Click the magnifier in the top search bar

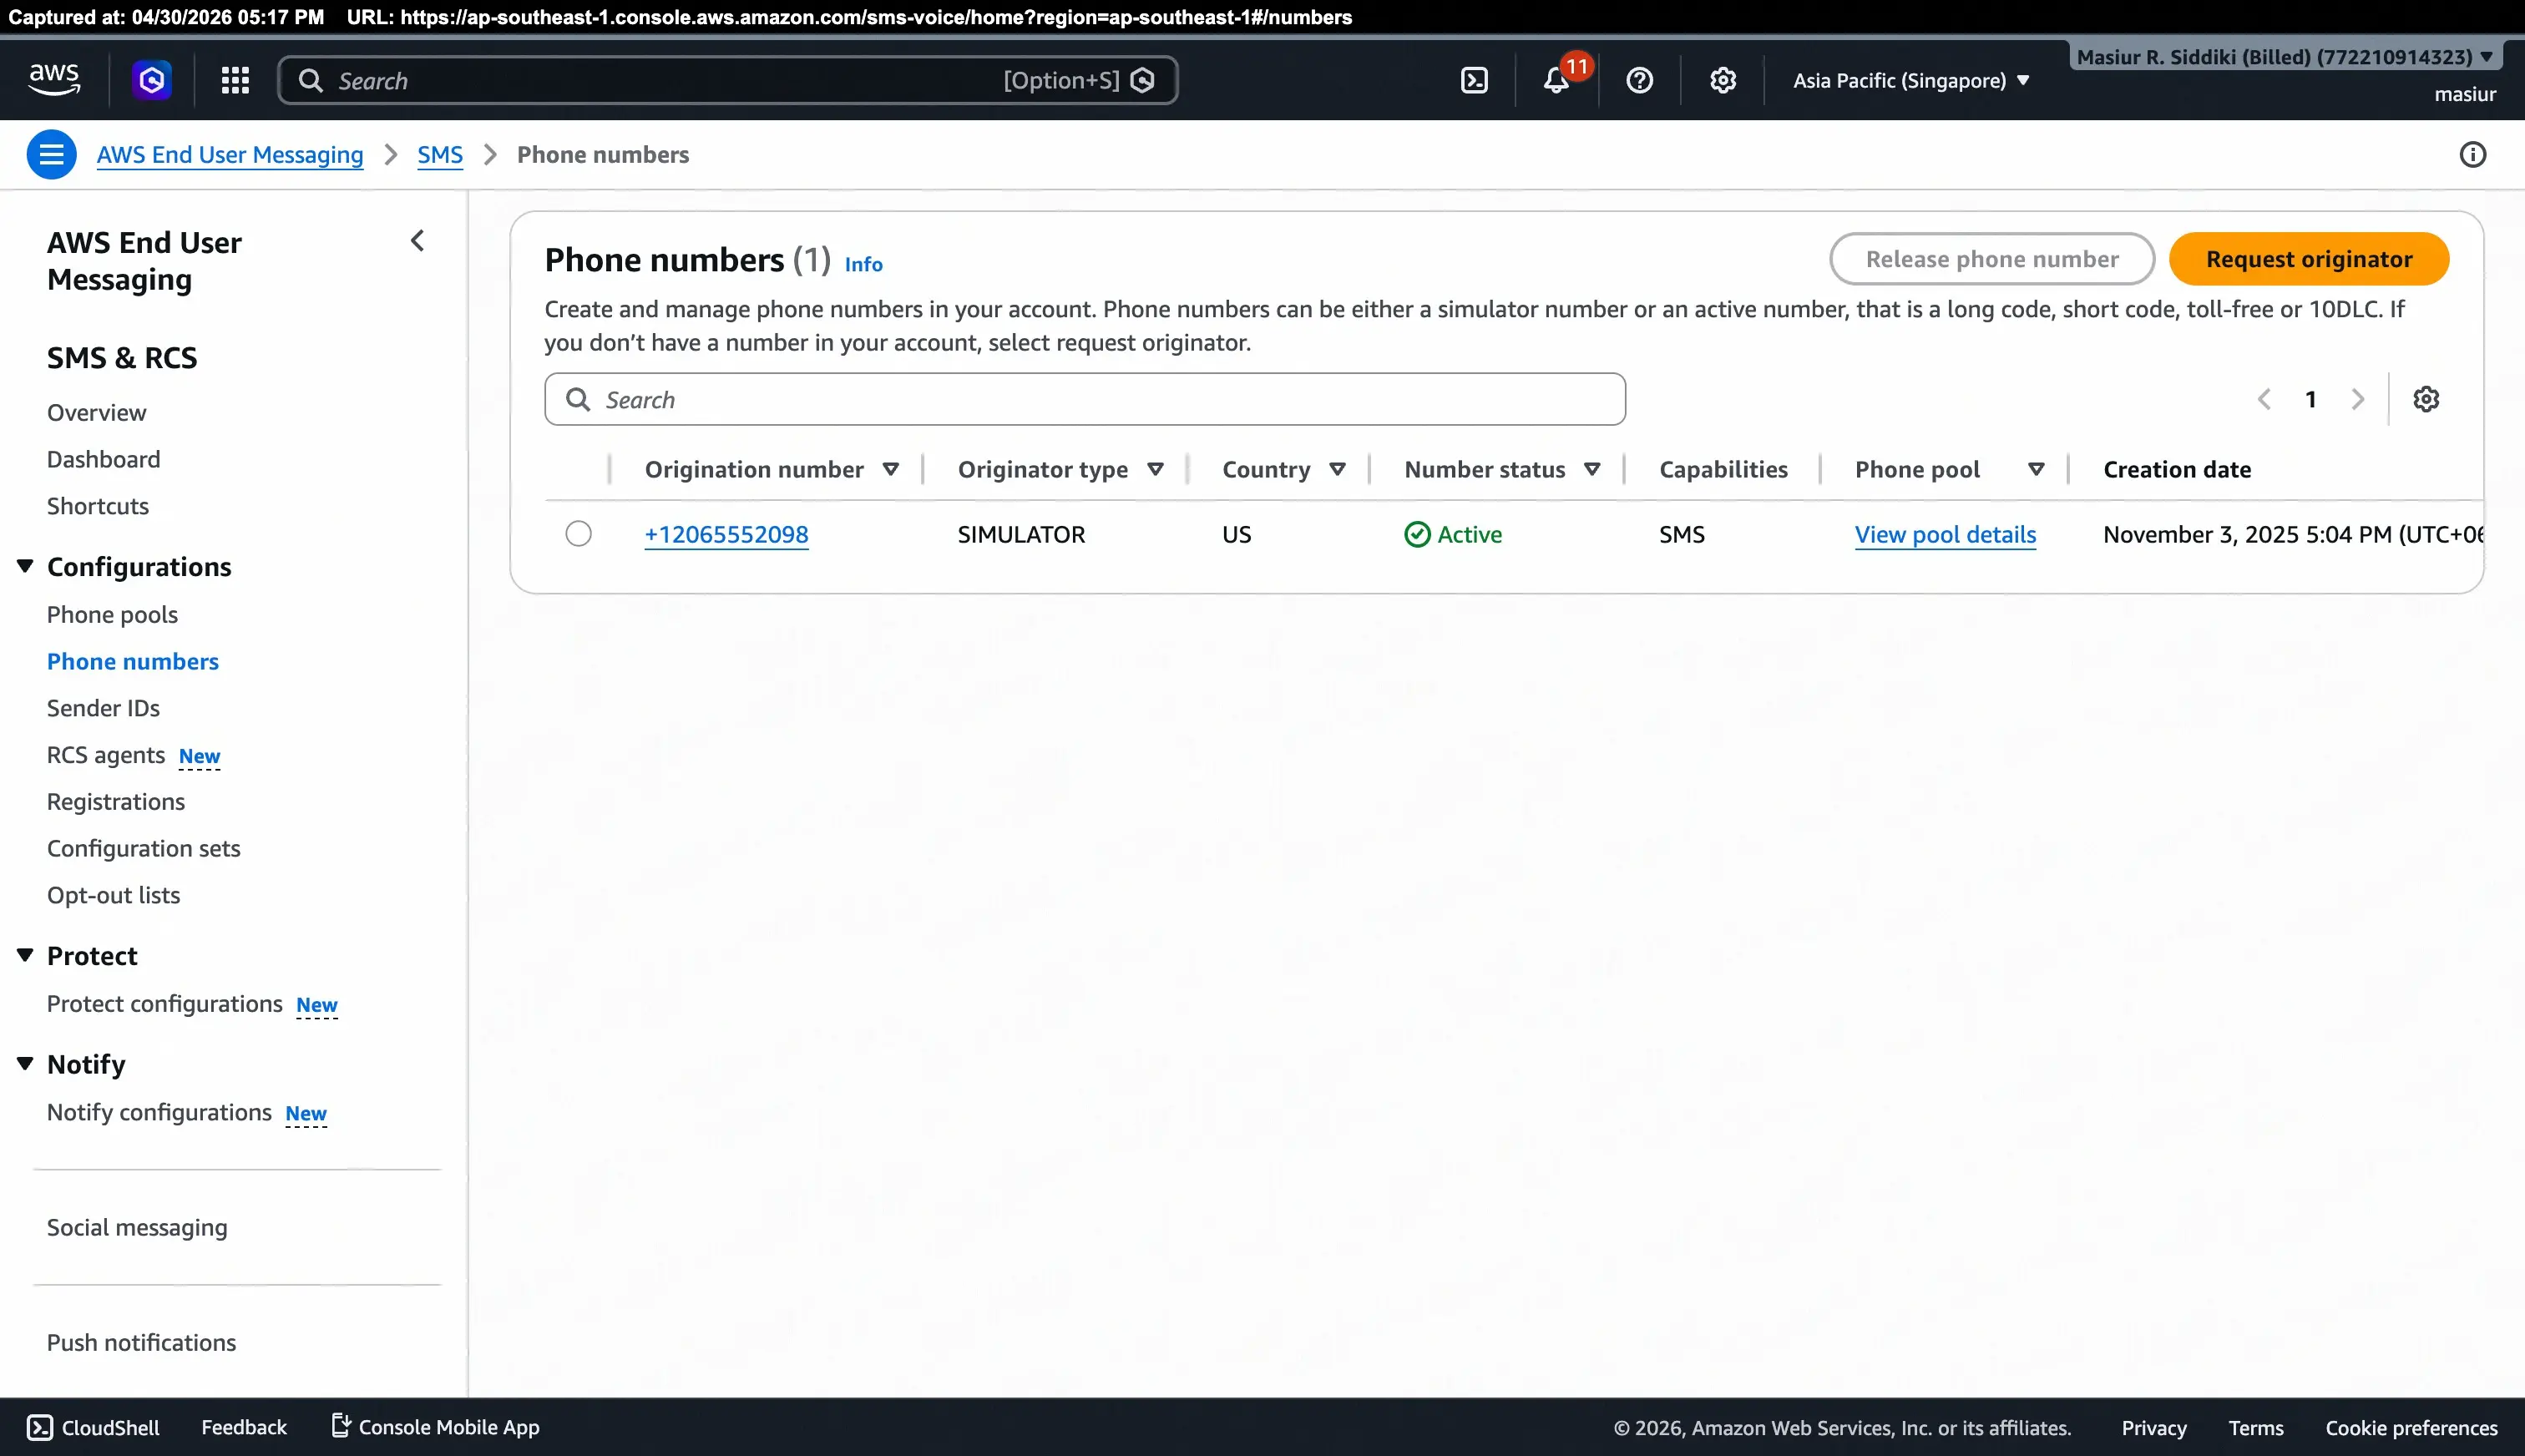(311, 80)
